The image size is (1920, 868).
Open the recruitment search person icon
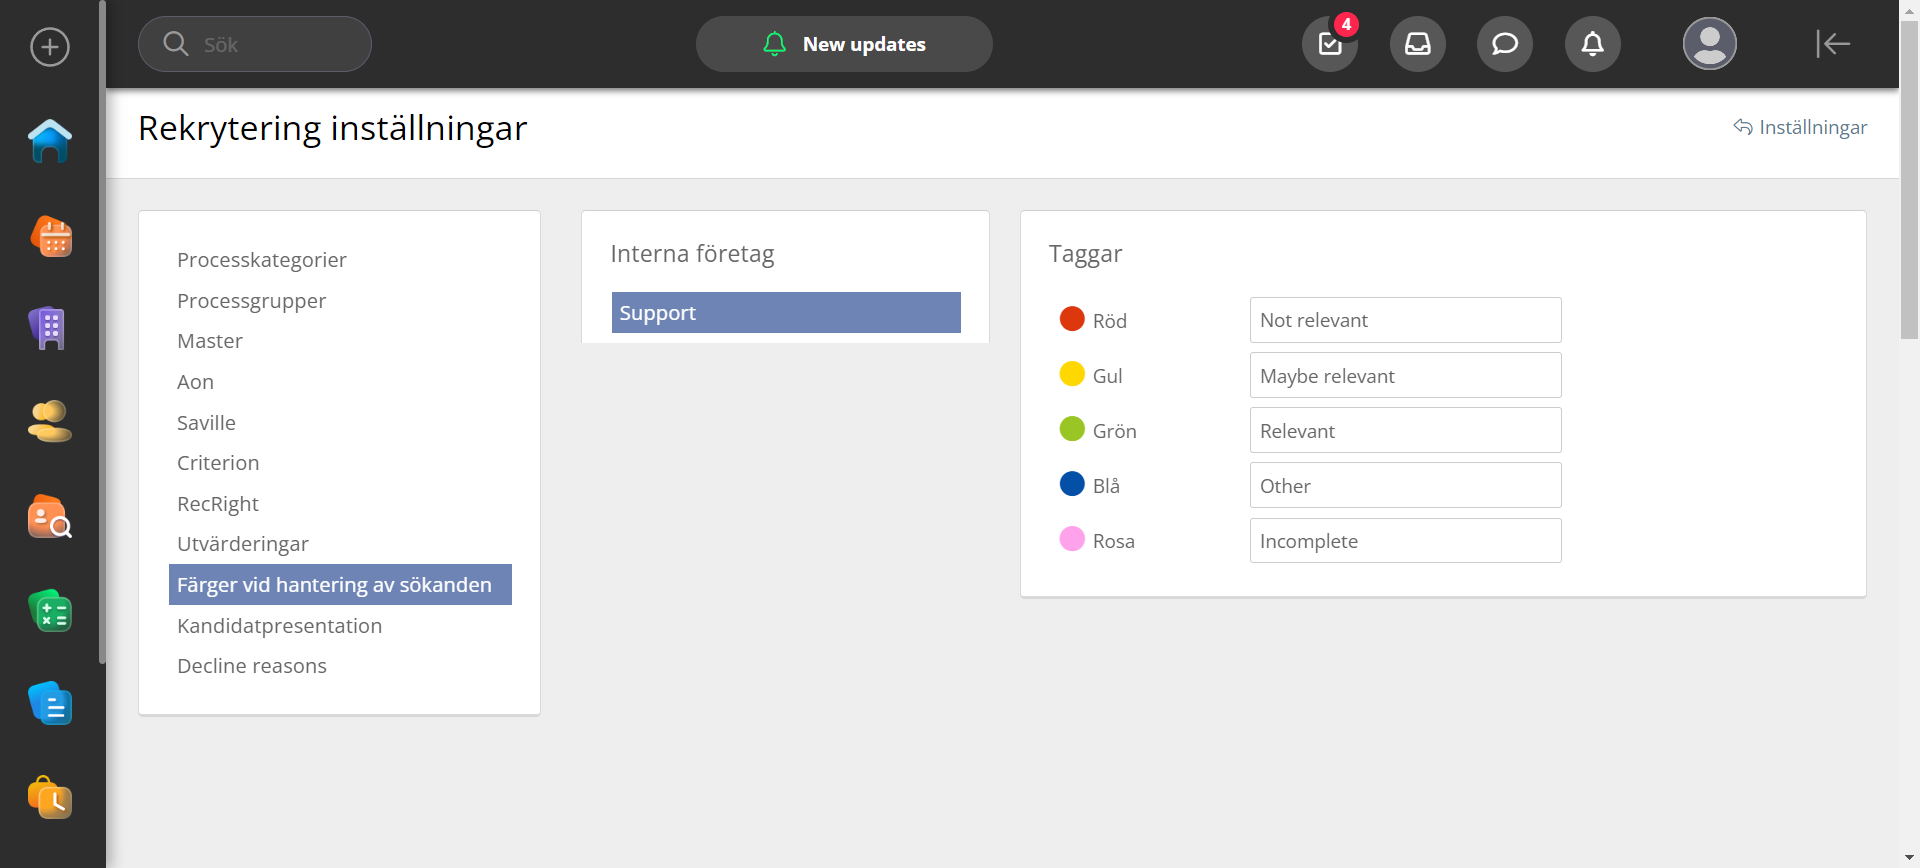(x=50, y=517)
